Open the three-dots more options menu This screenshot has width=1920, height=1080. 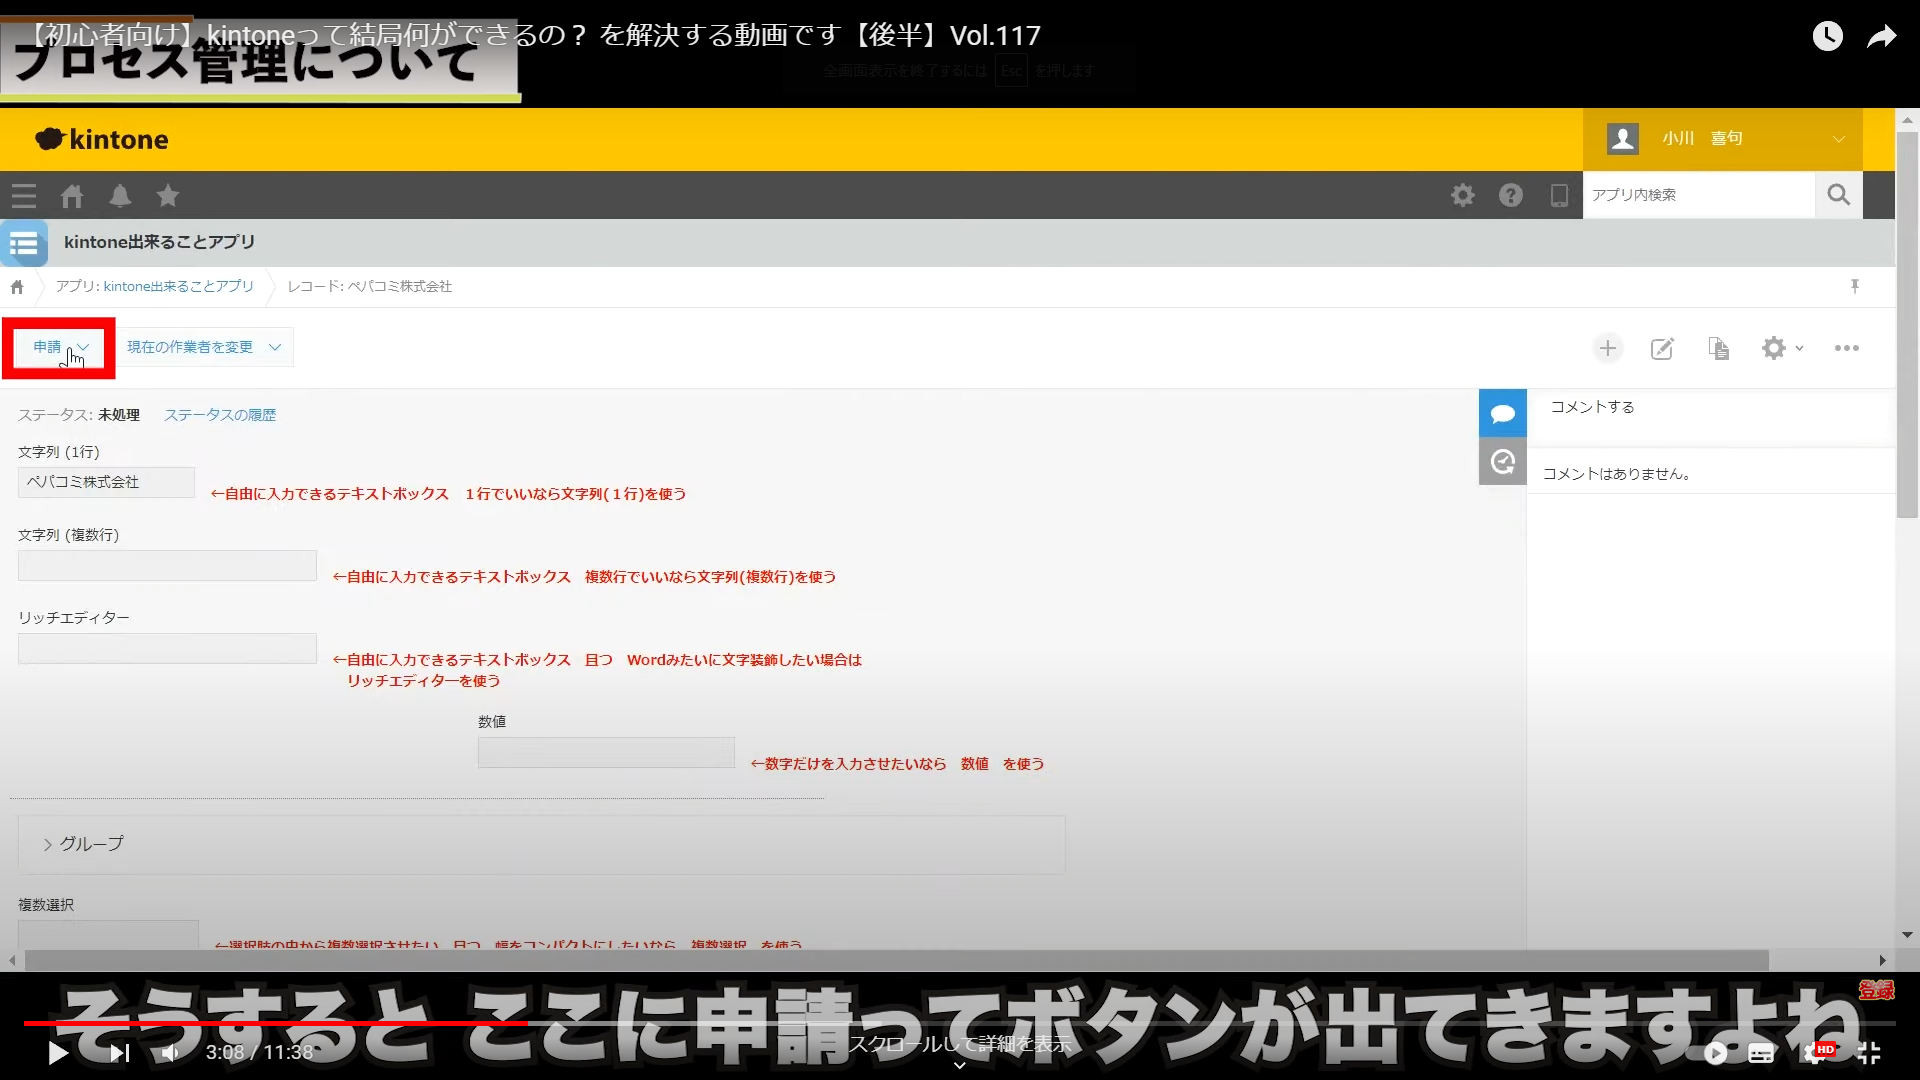1846,348
